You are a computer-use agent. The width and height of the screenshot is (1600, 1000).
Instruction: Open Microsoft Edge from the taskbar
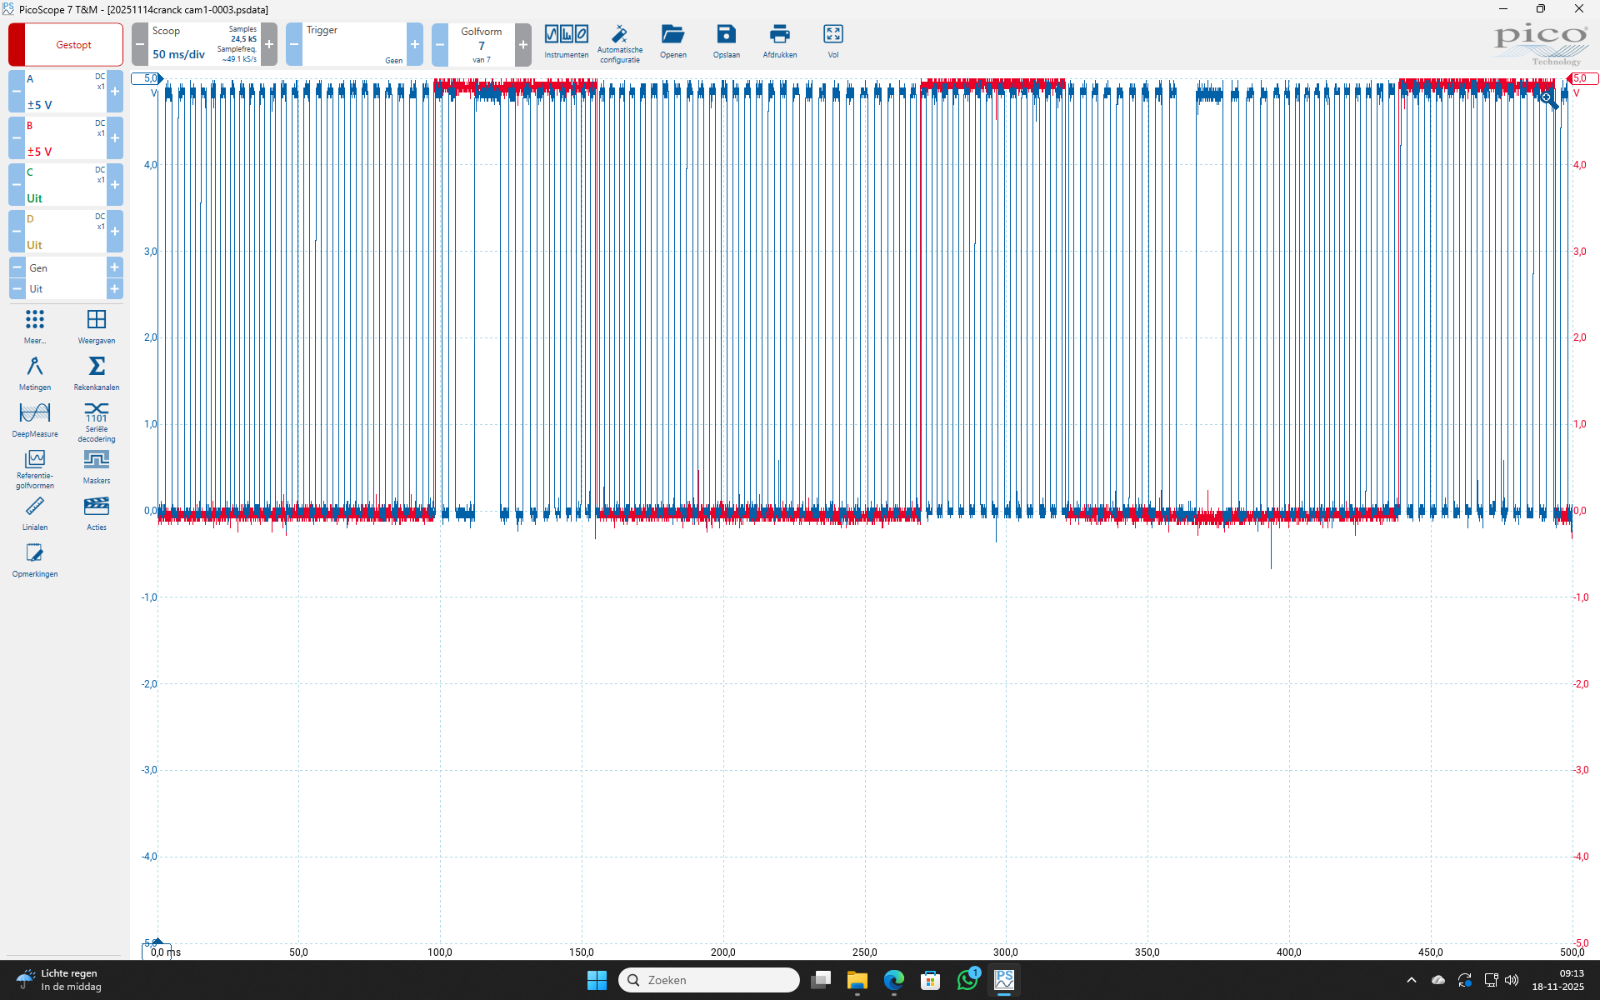click(x=894, y=980)
